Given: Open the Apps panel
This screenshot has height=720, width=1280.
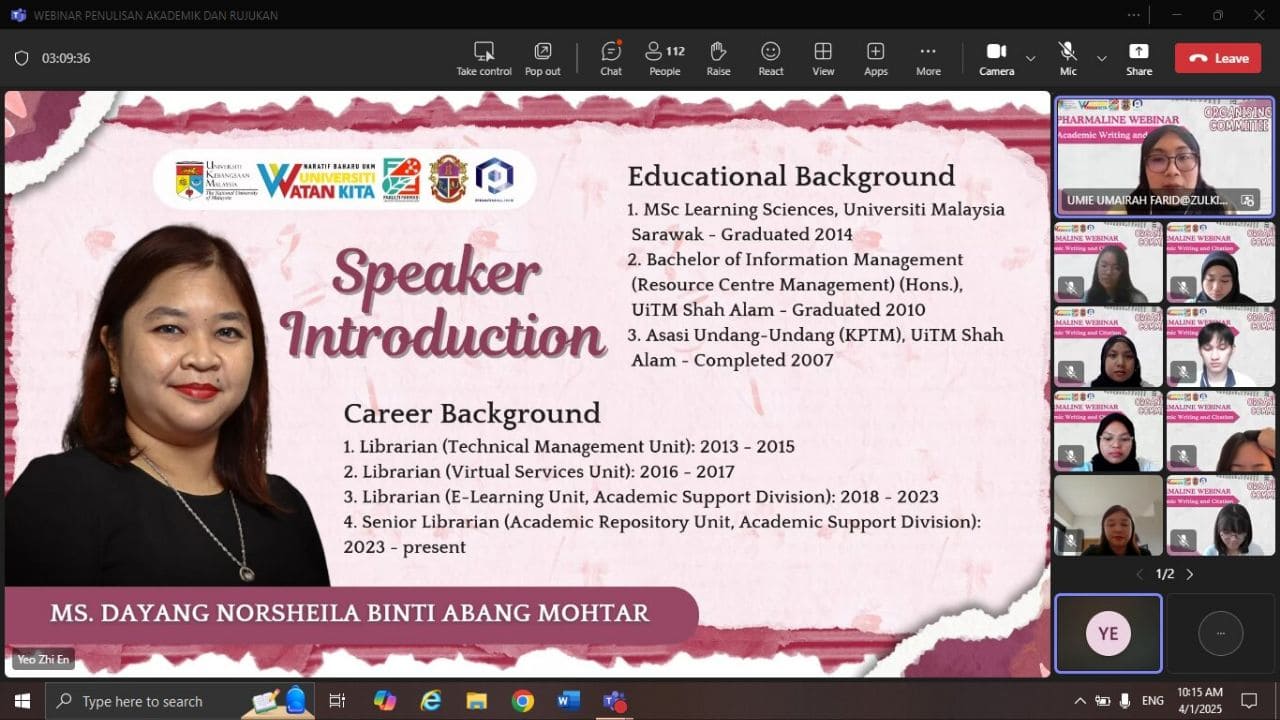Looking at the screenshot, I should click(875, 58).
